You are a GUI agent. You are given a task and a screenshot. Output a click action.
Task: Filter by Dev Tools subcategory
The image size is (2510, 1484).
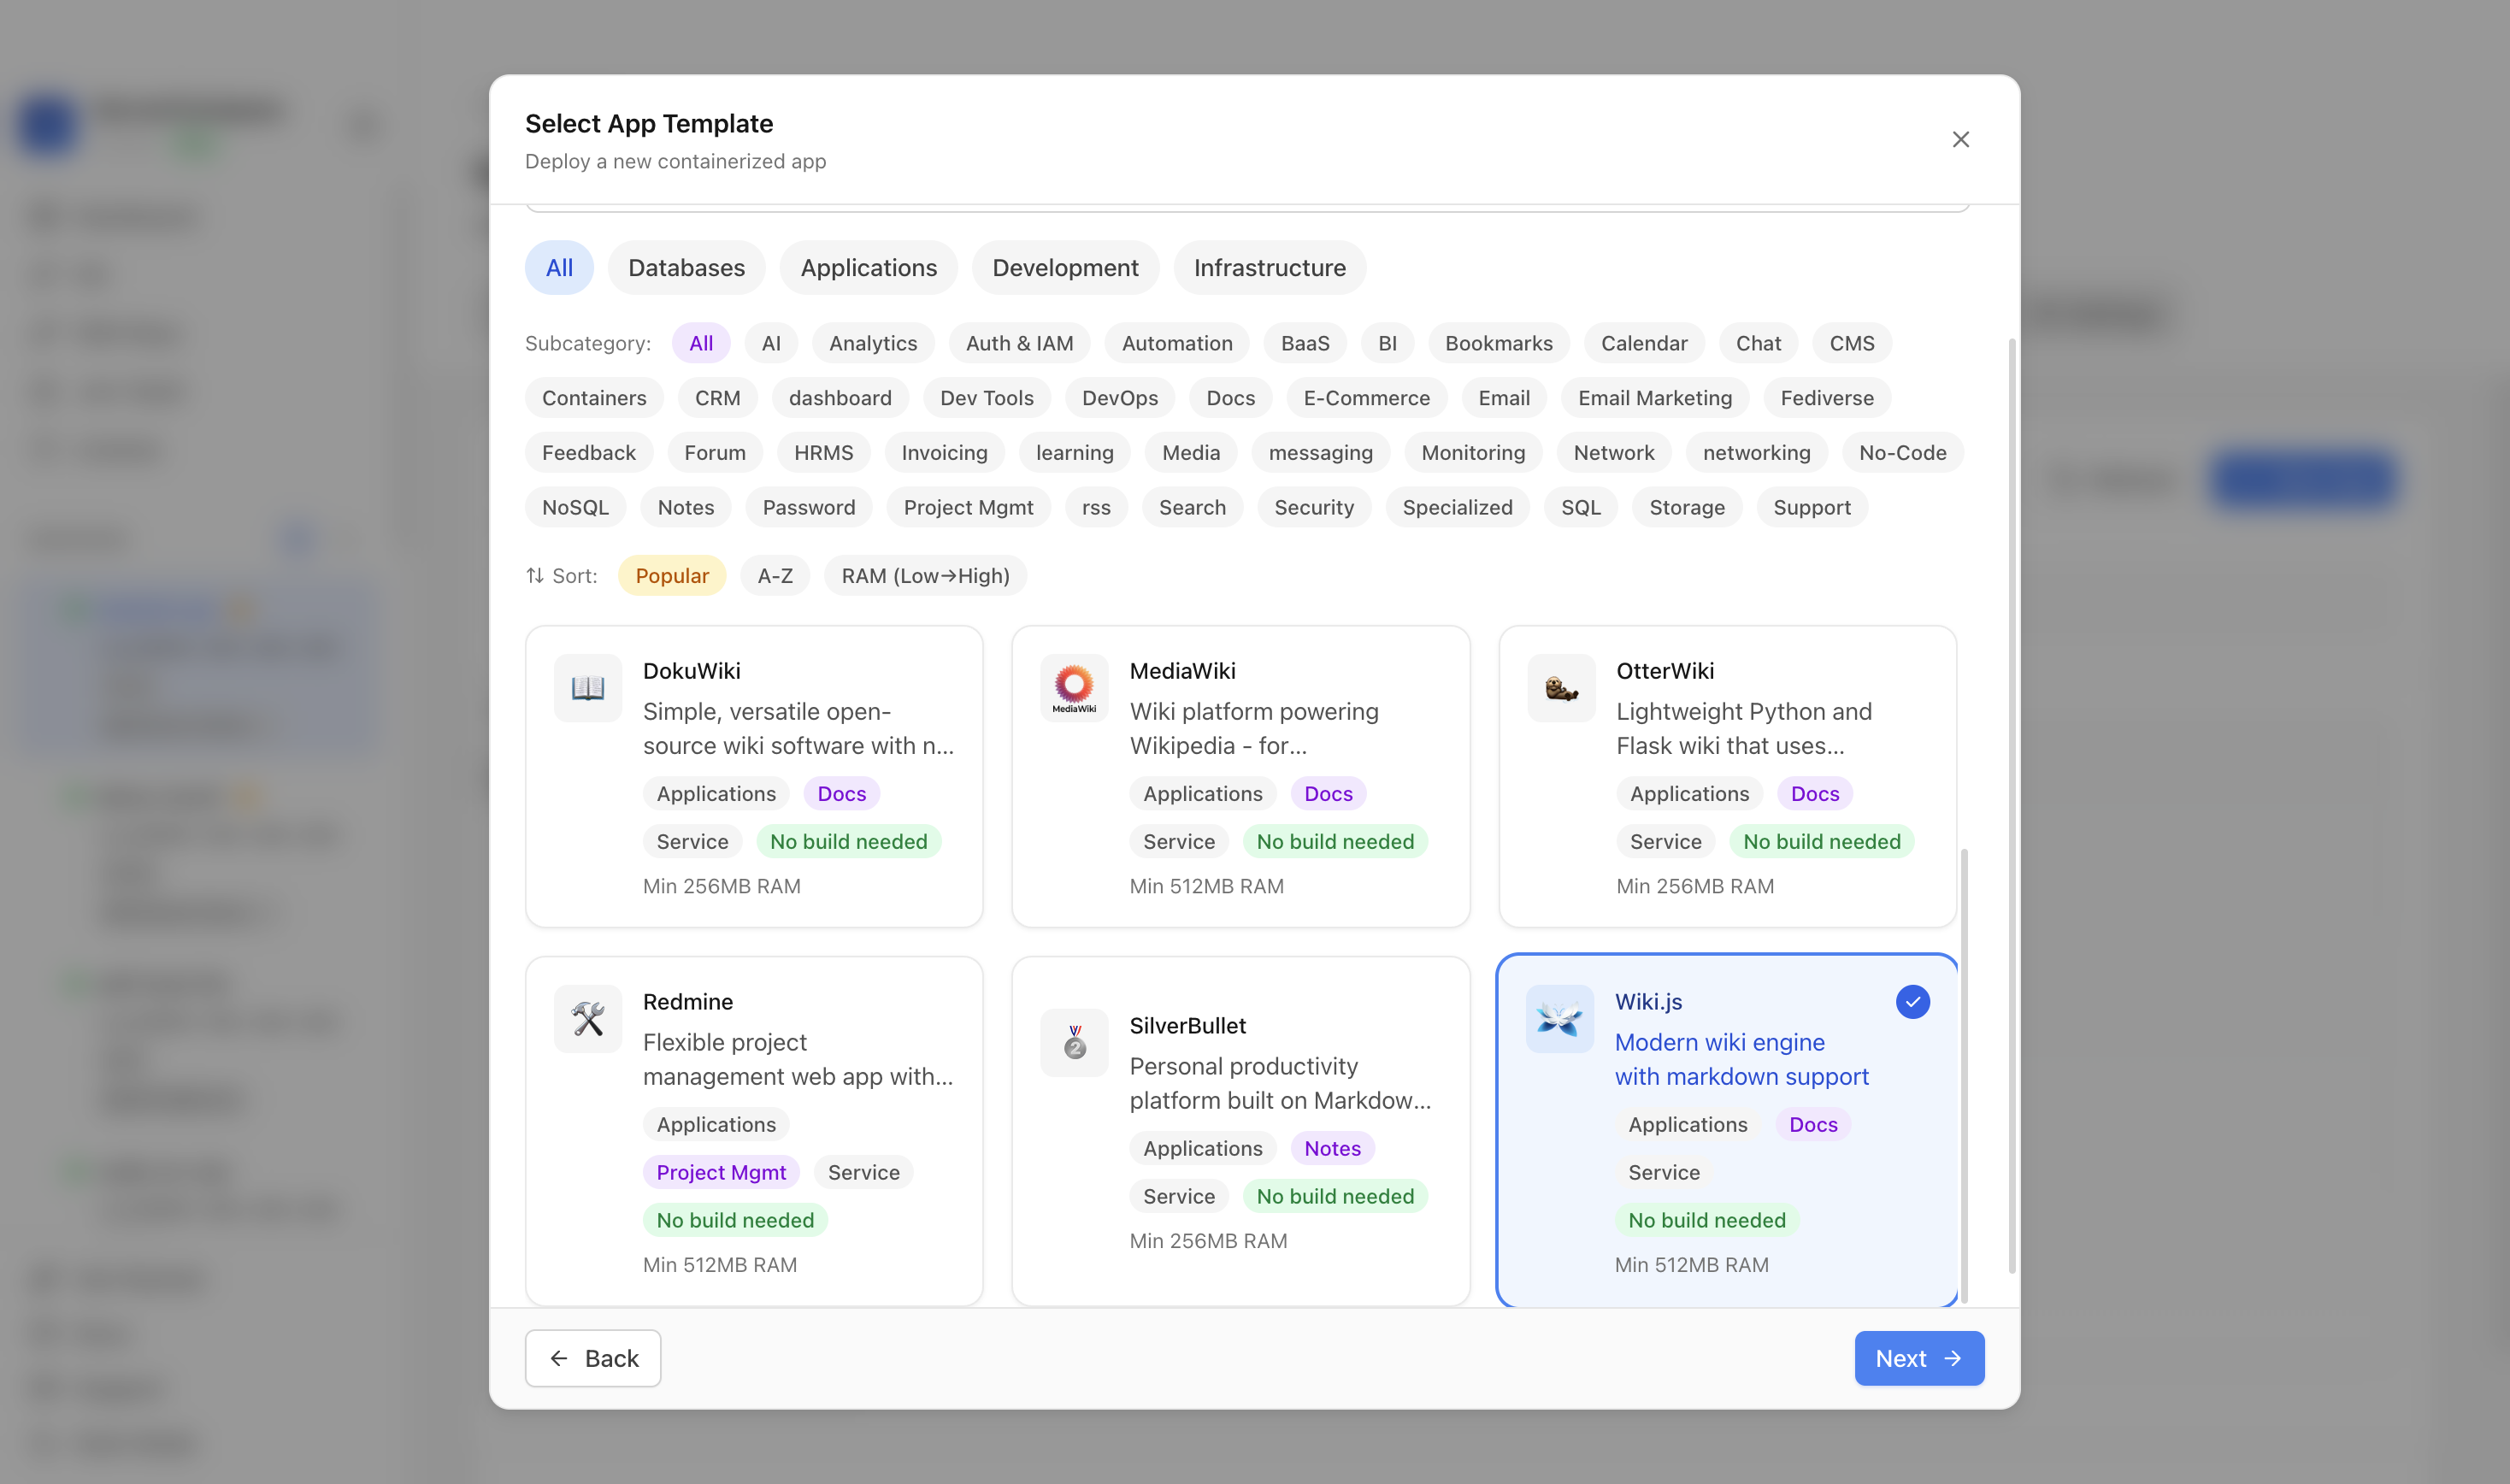pyautogui.click(x=986, y=398)
